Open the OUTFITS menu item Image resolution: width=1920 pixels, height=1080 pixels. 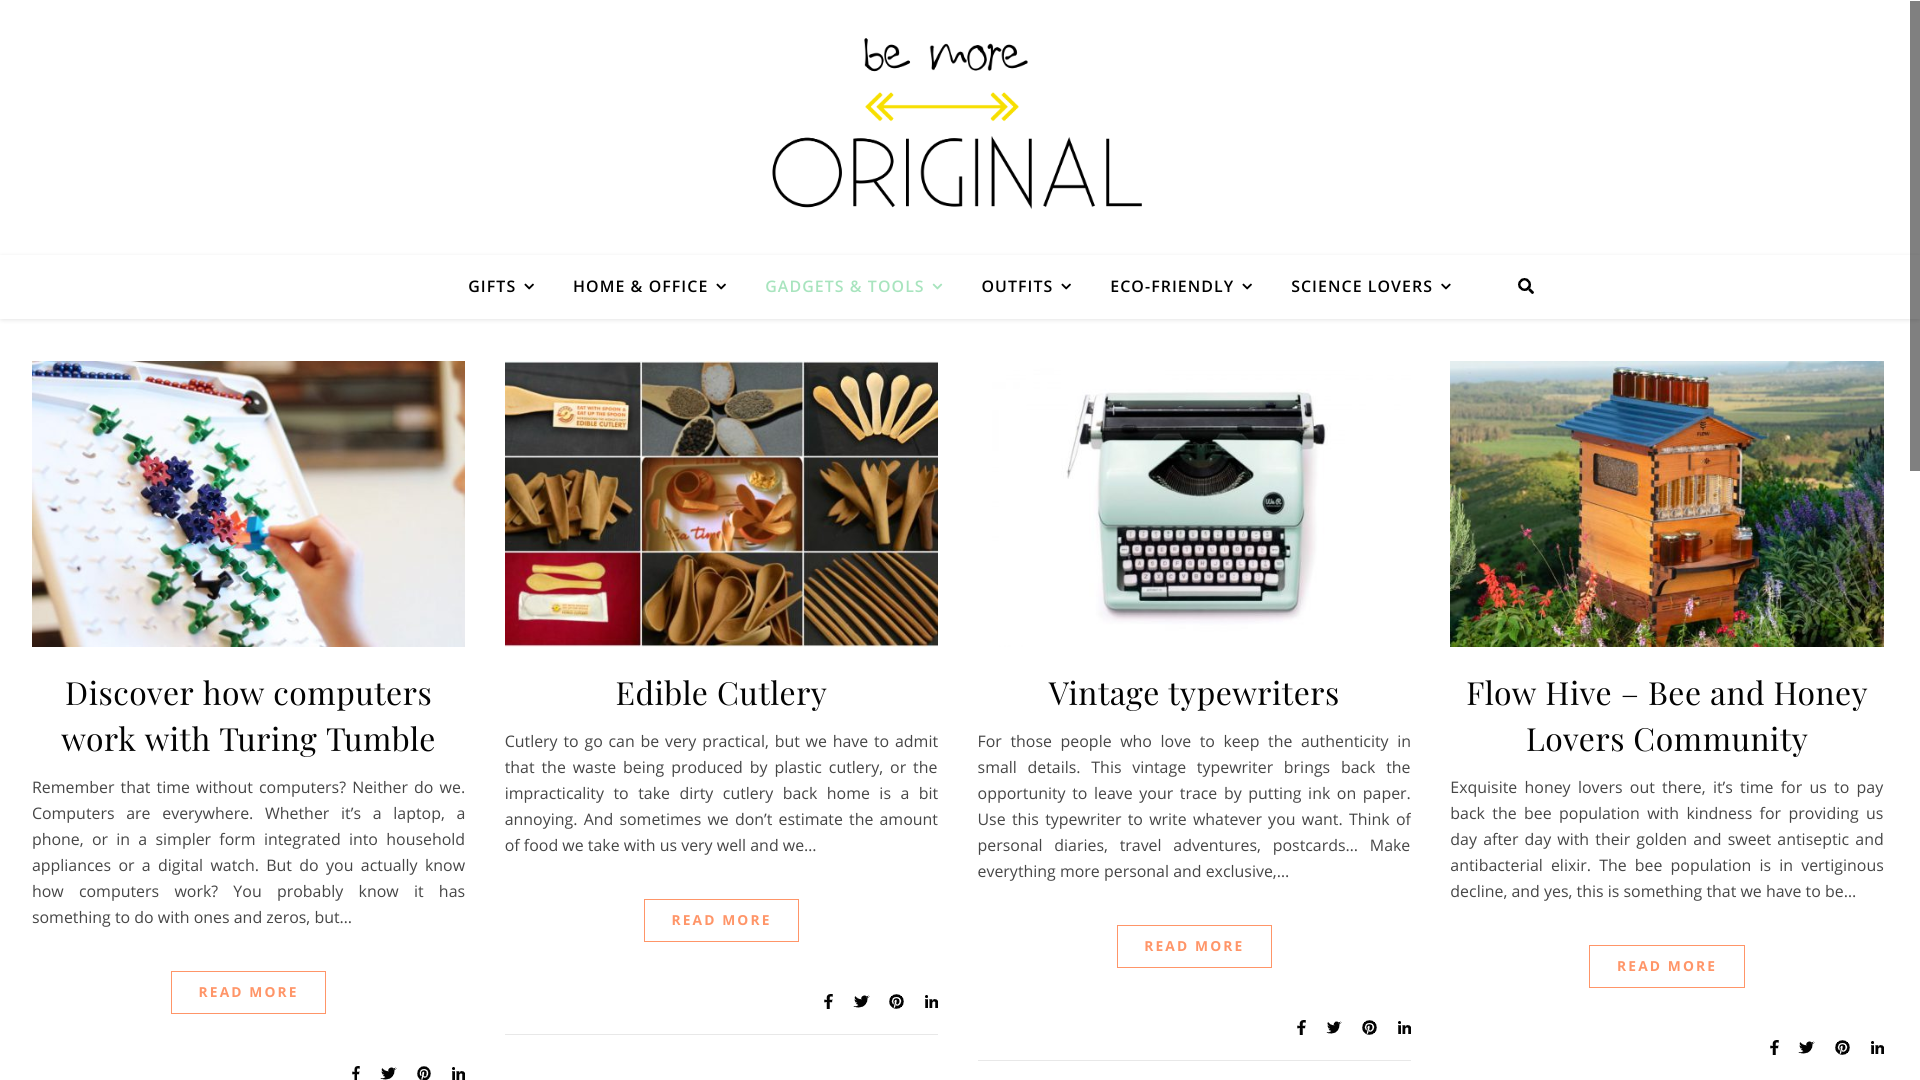[x=1026, y=286]
